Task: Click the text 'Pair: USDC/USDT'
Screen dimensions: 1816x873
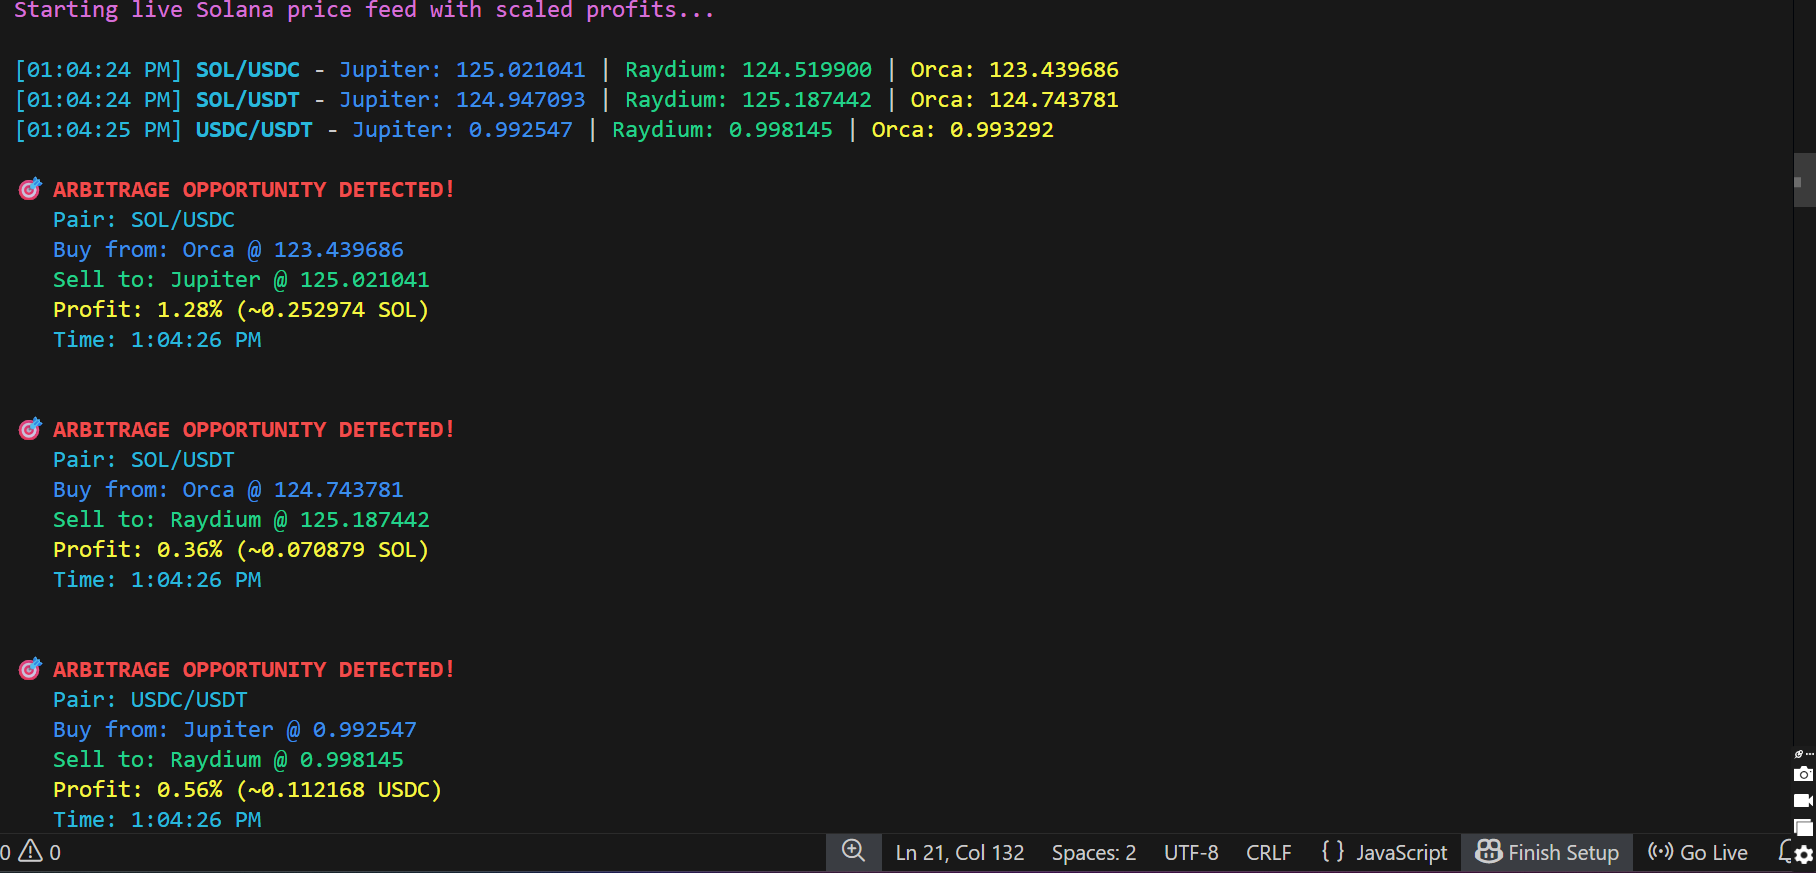Action: (150, 700)
